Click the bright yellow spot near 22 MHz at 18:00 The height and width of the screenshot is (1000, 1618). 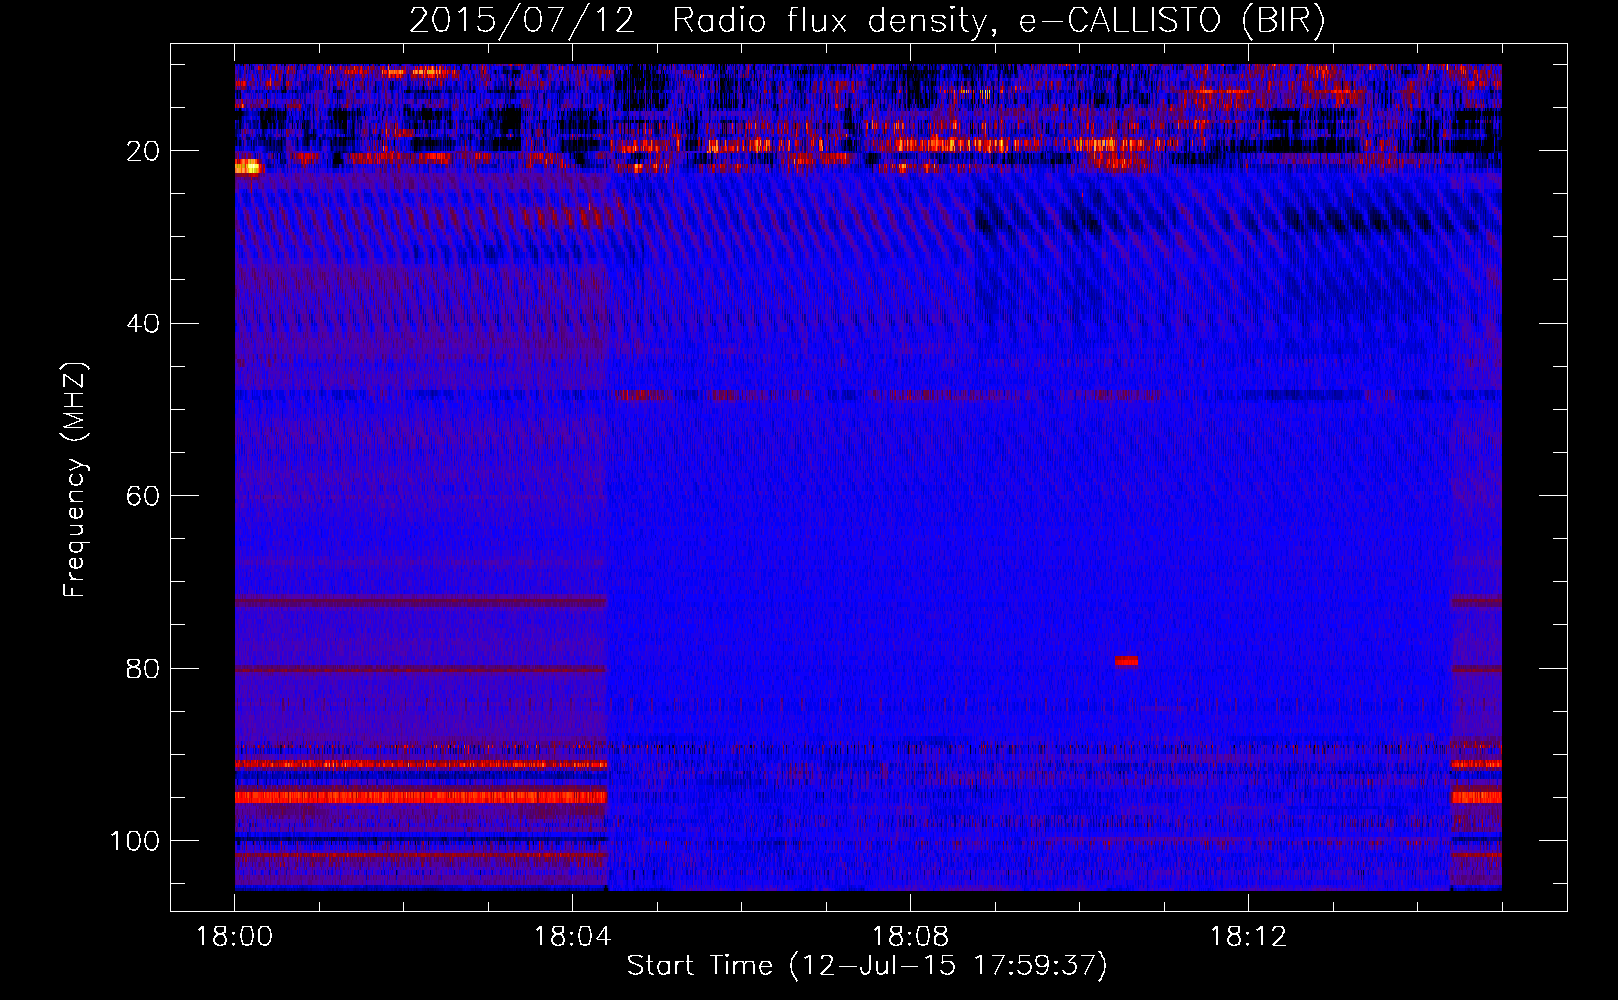[x=247, y=167]
